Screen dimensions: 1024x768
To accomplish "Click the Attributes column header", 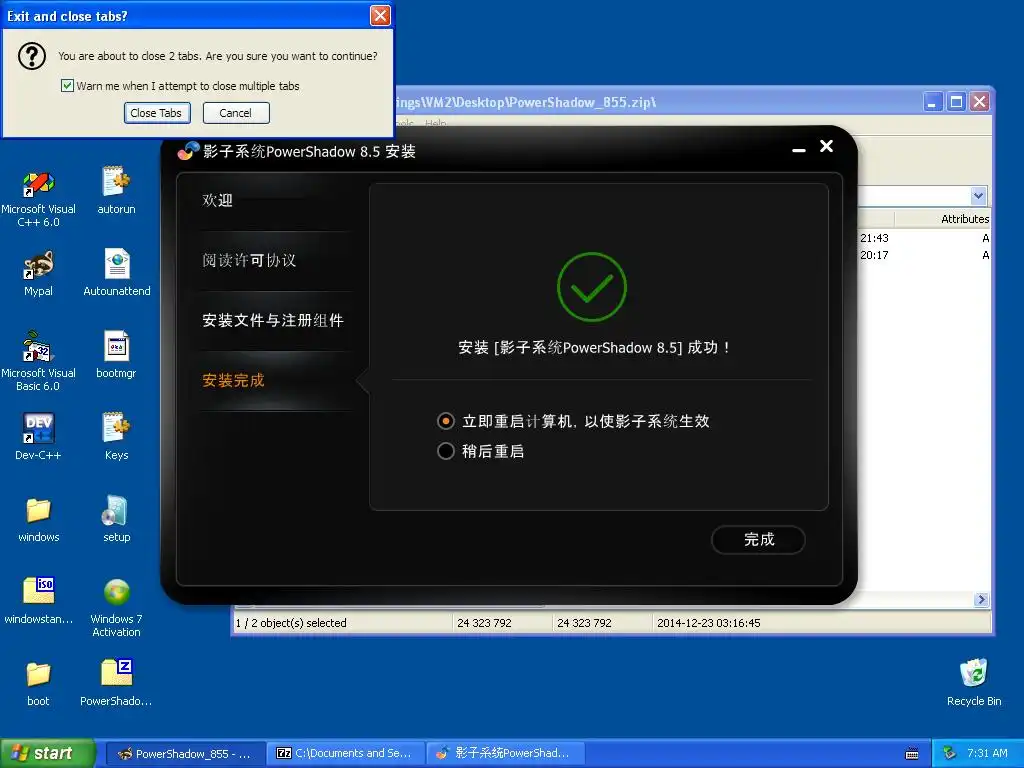I will click(x=942, y=219).
